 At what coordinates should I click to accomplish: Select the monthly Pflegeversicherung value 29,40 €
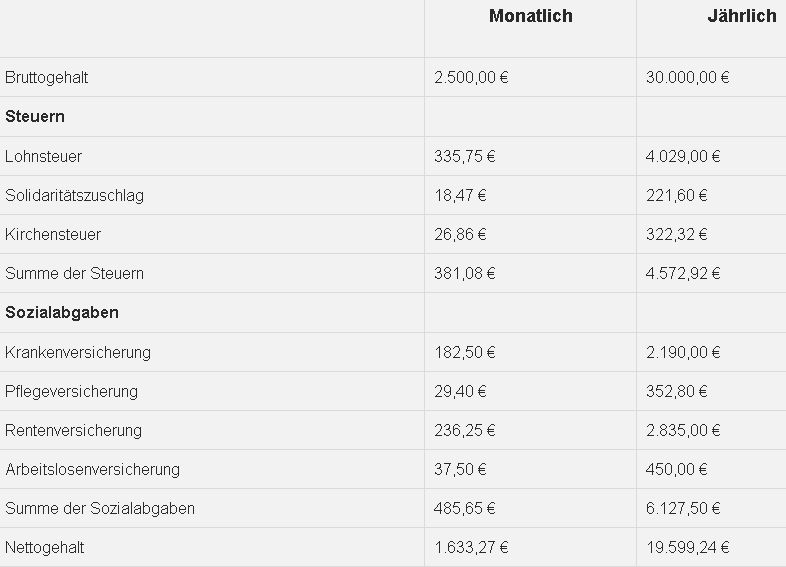(461, 391)
